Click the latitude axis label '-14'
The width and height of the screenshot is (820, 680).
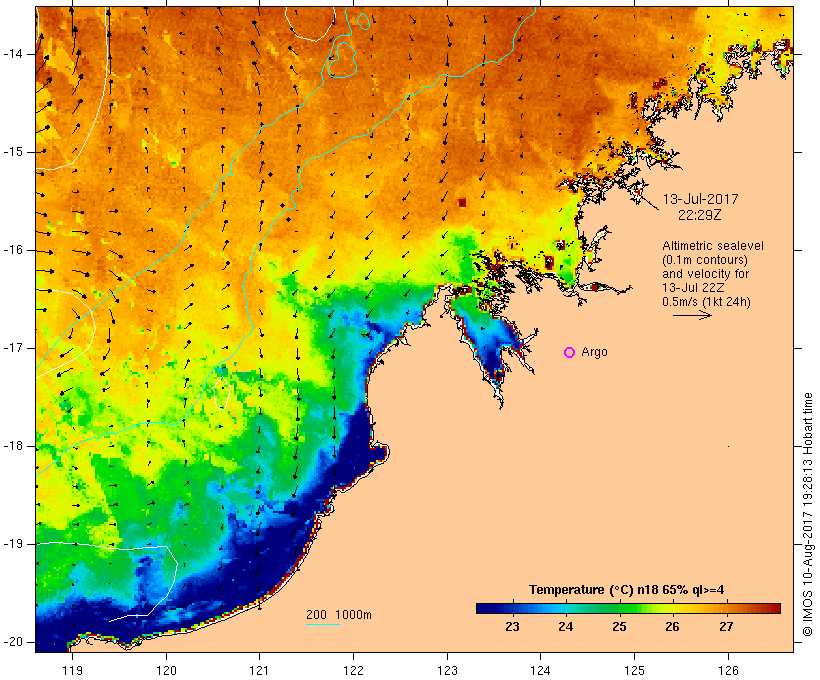(13, 54)
